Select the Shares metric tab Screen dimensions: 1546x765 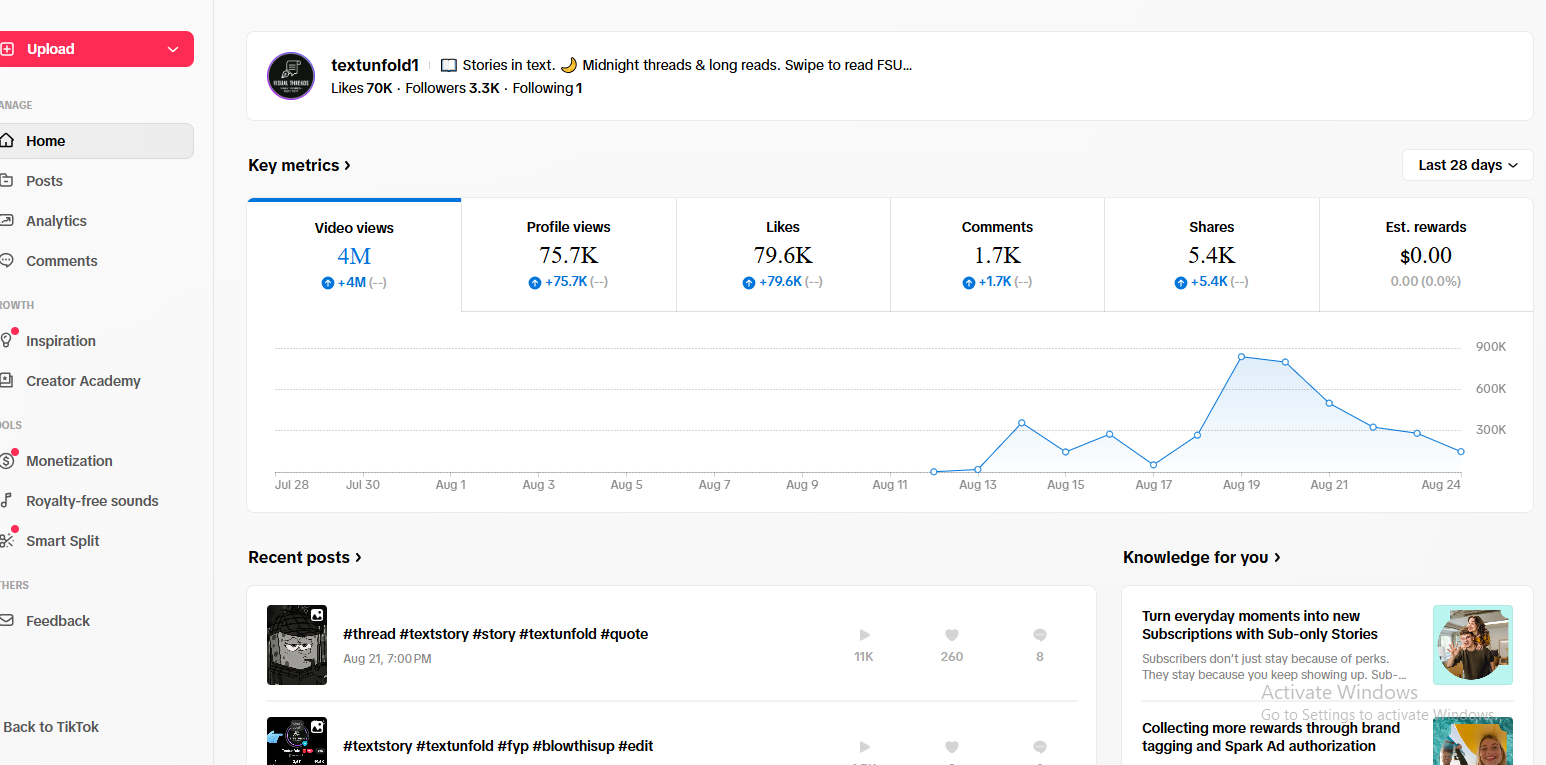click(1212, 255)
